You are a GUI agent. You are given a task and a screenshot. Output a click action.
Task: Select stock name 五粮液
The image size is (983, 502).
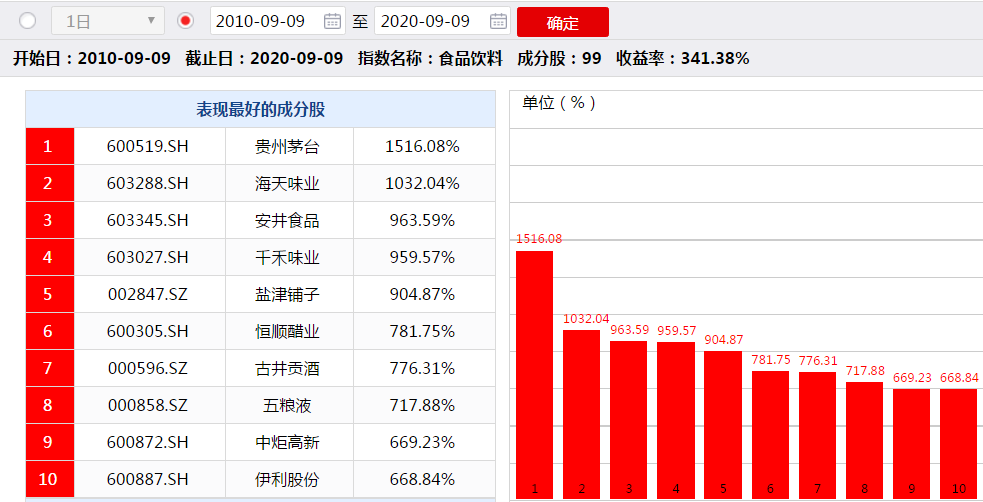tap(287, 405)
